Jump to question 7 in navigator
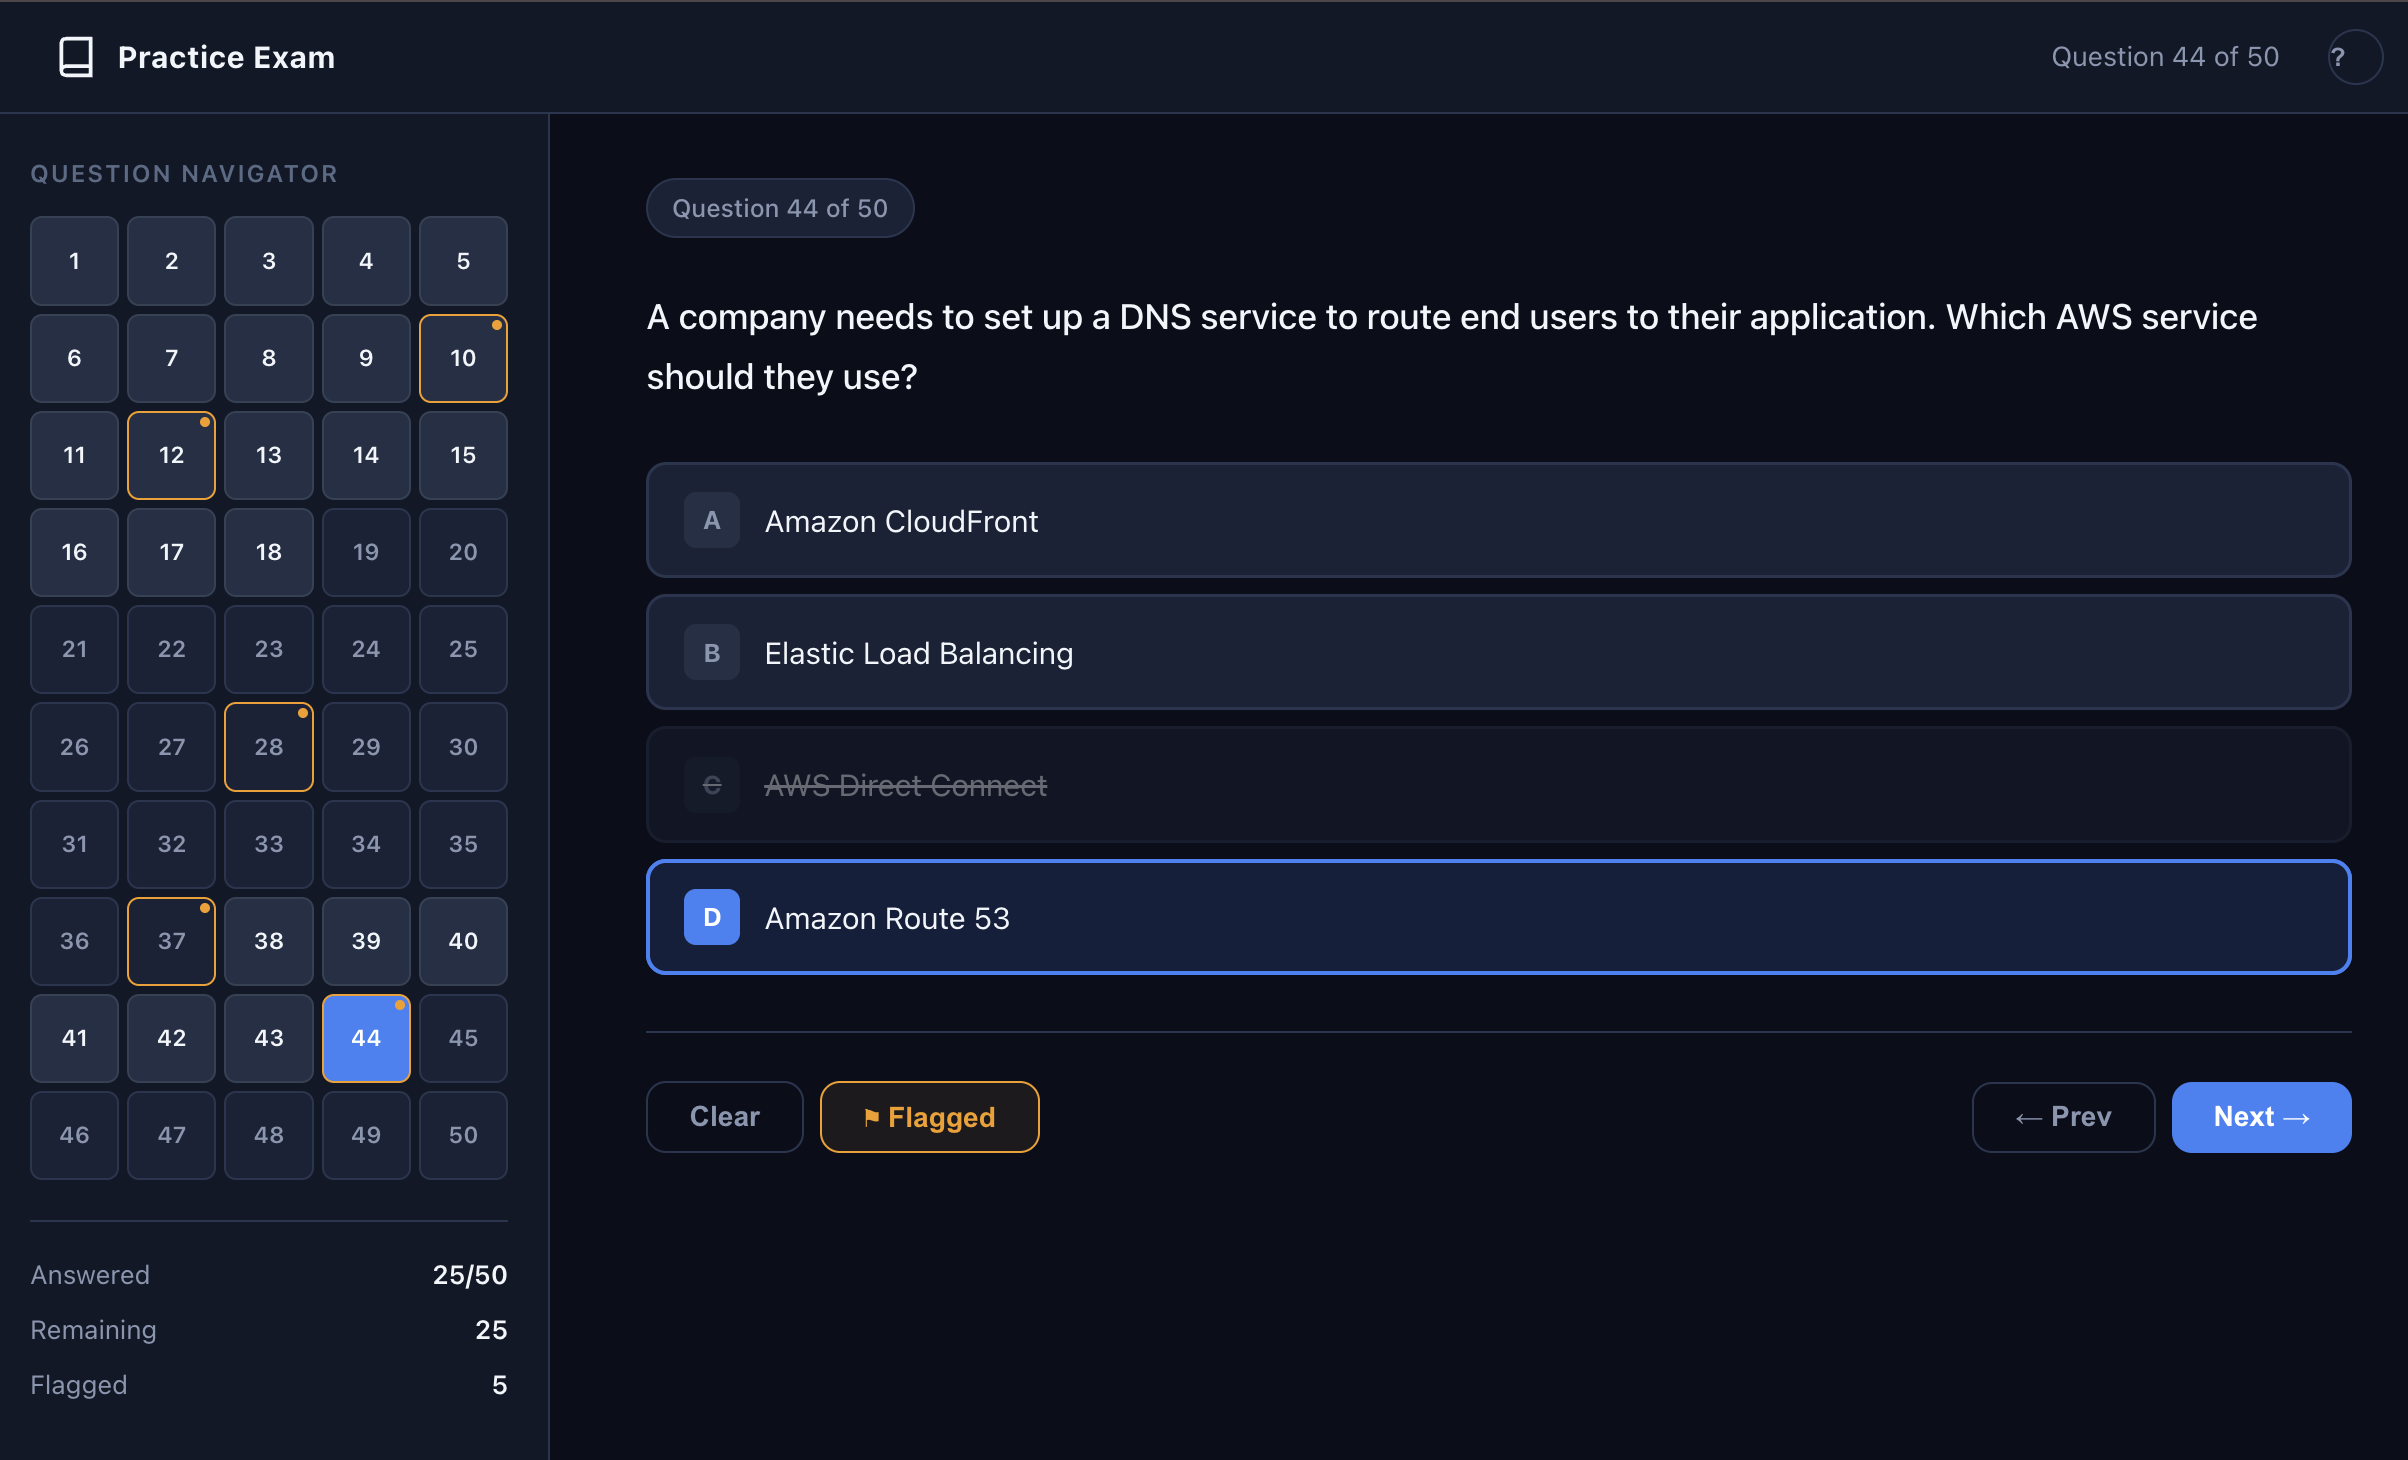 (171, 358)
